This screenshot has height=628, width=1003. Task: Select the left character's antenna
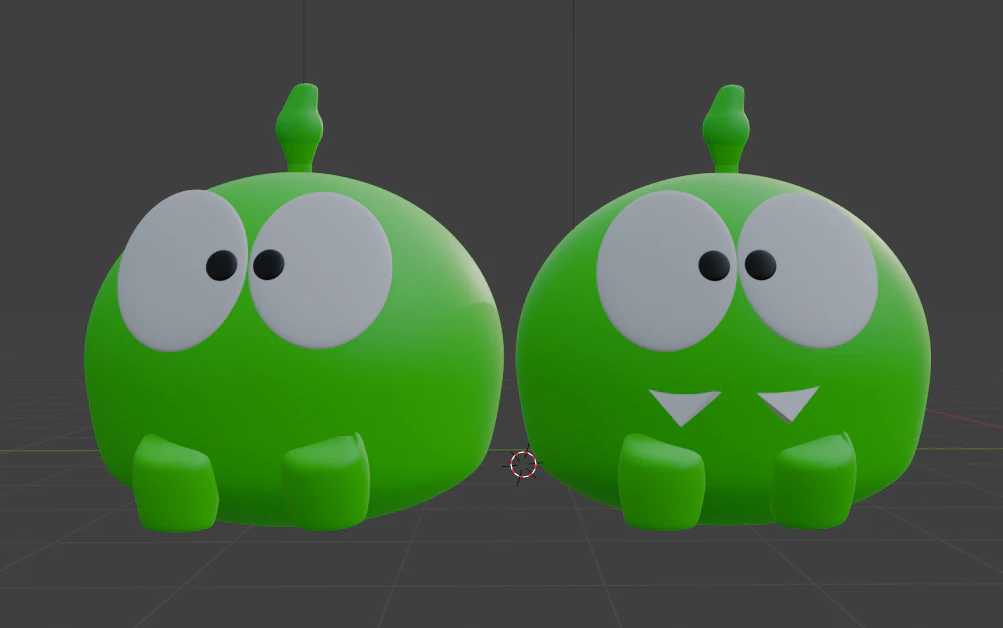[299, 127]
